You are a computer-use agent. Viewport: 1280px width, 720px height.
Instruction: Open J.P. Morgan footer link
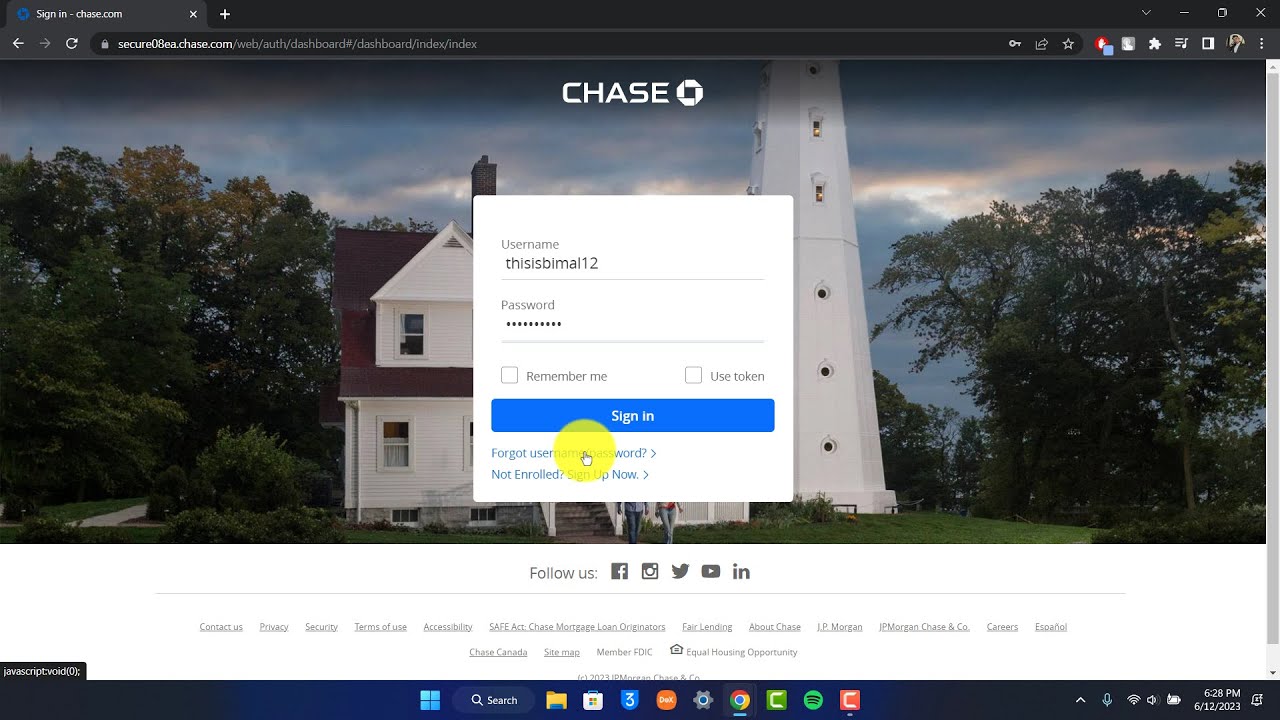pos(840,627)
